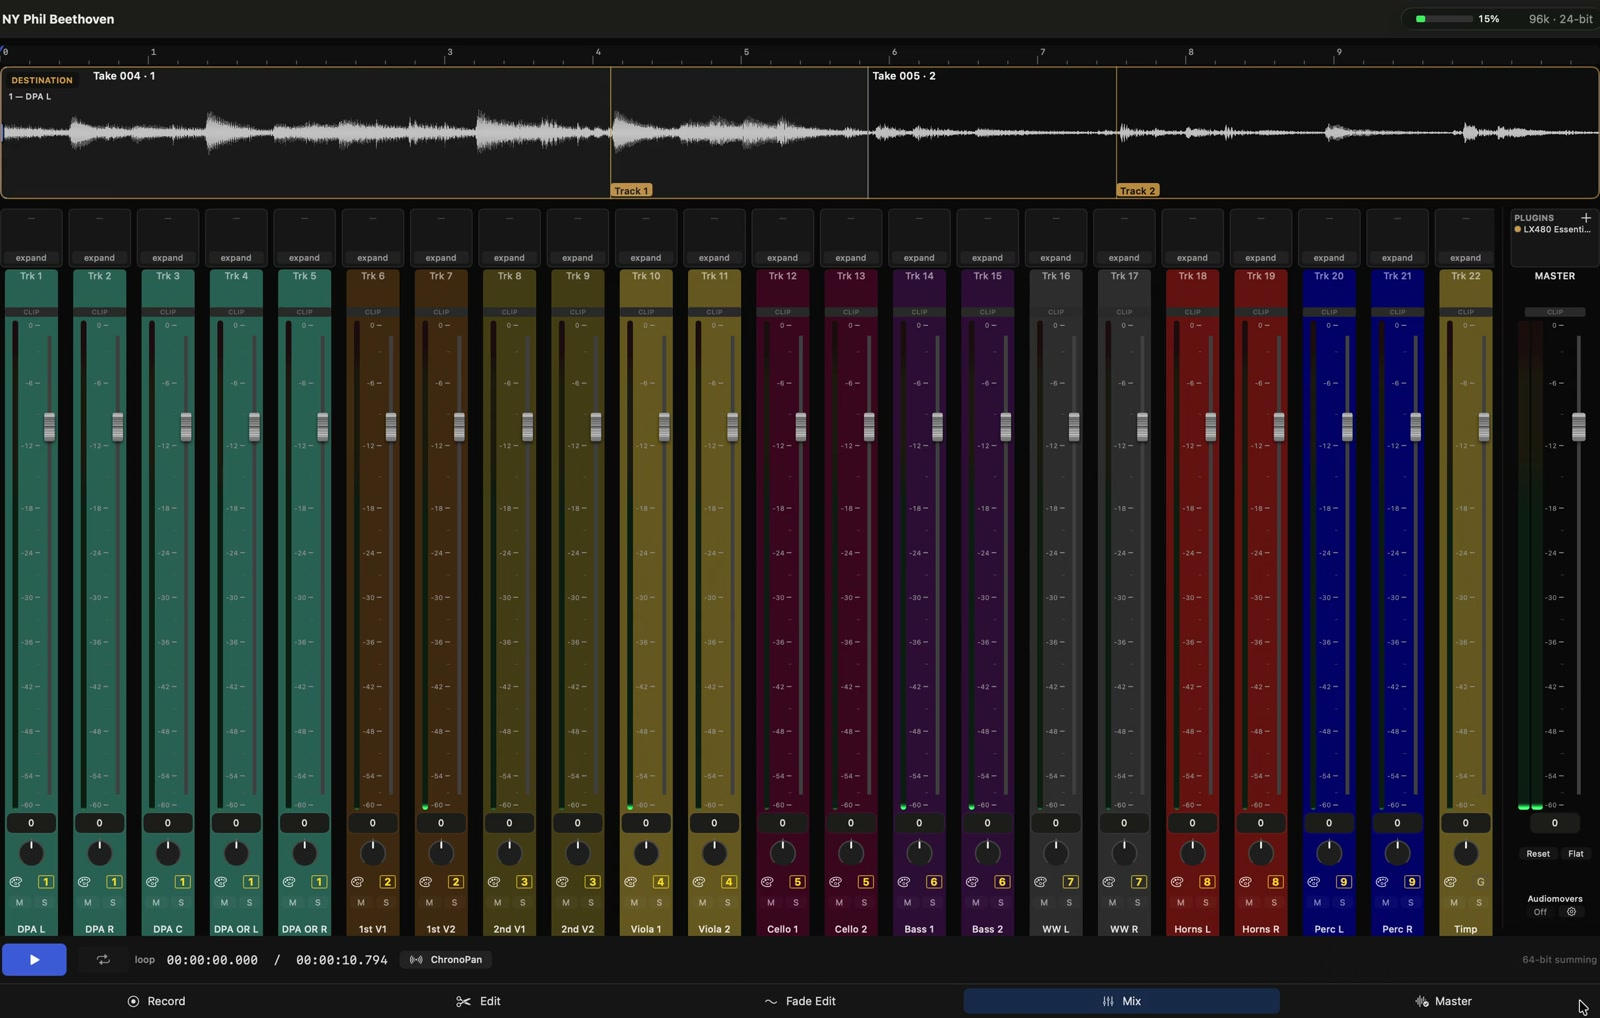
Task: Click group 7 badge on WW R
Action: (x=1139, y=882)
